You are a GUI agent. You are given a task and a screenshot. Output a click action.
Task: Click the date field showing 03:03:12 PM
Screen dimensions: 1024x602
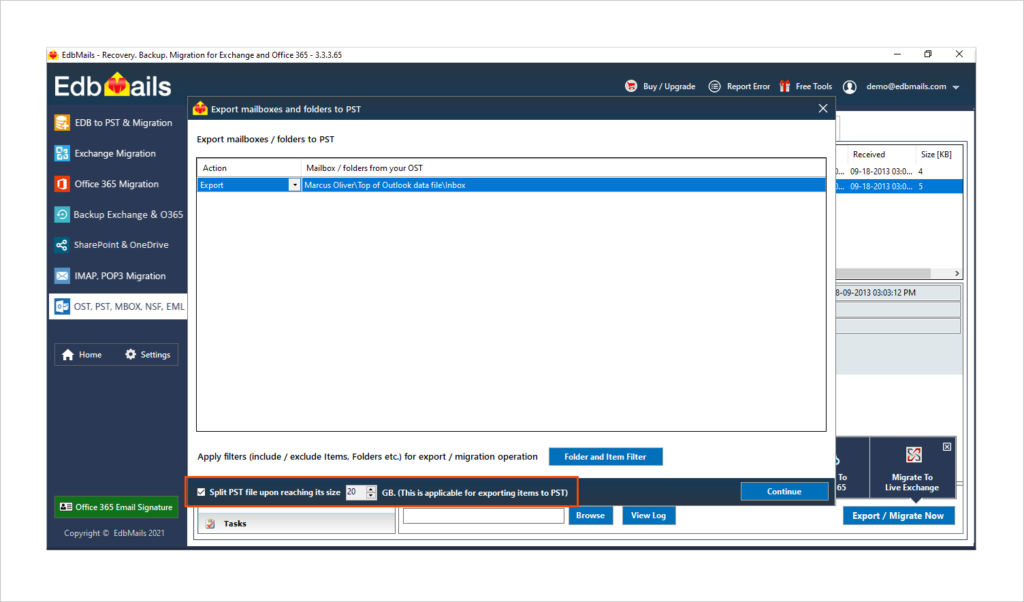(898, 293)
